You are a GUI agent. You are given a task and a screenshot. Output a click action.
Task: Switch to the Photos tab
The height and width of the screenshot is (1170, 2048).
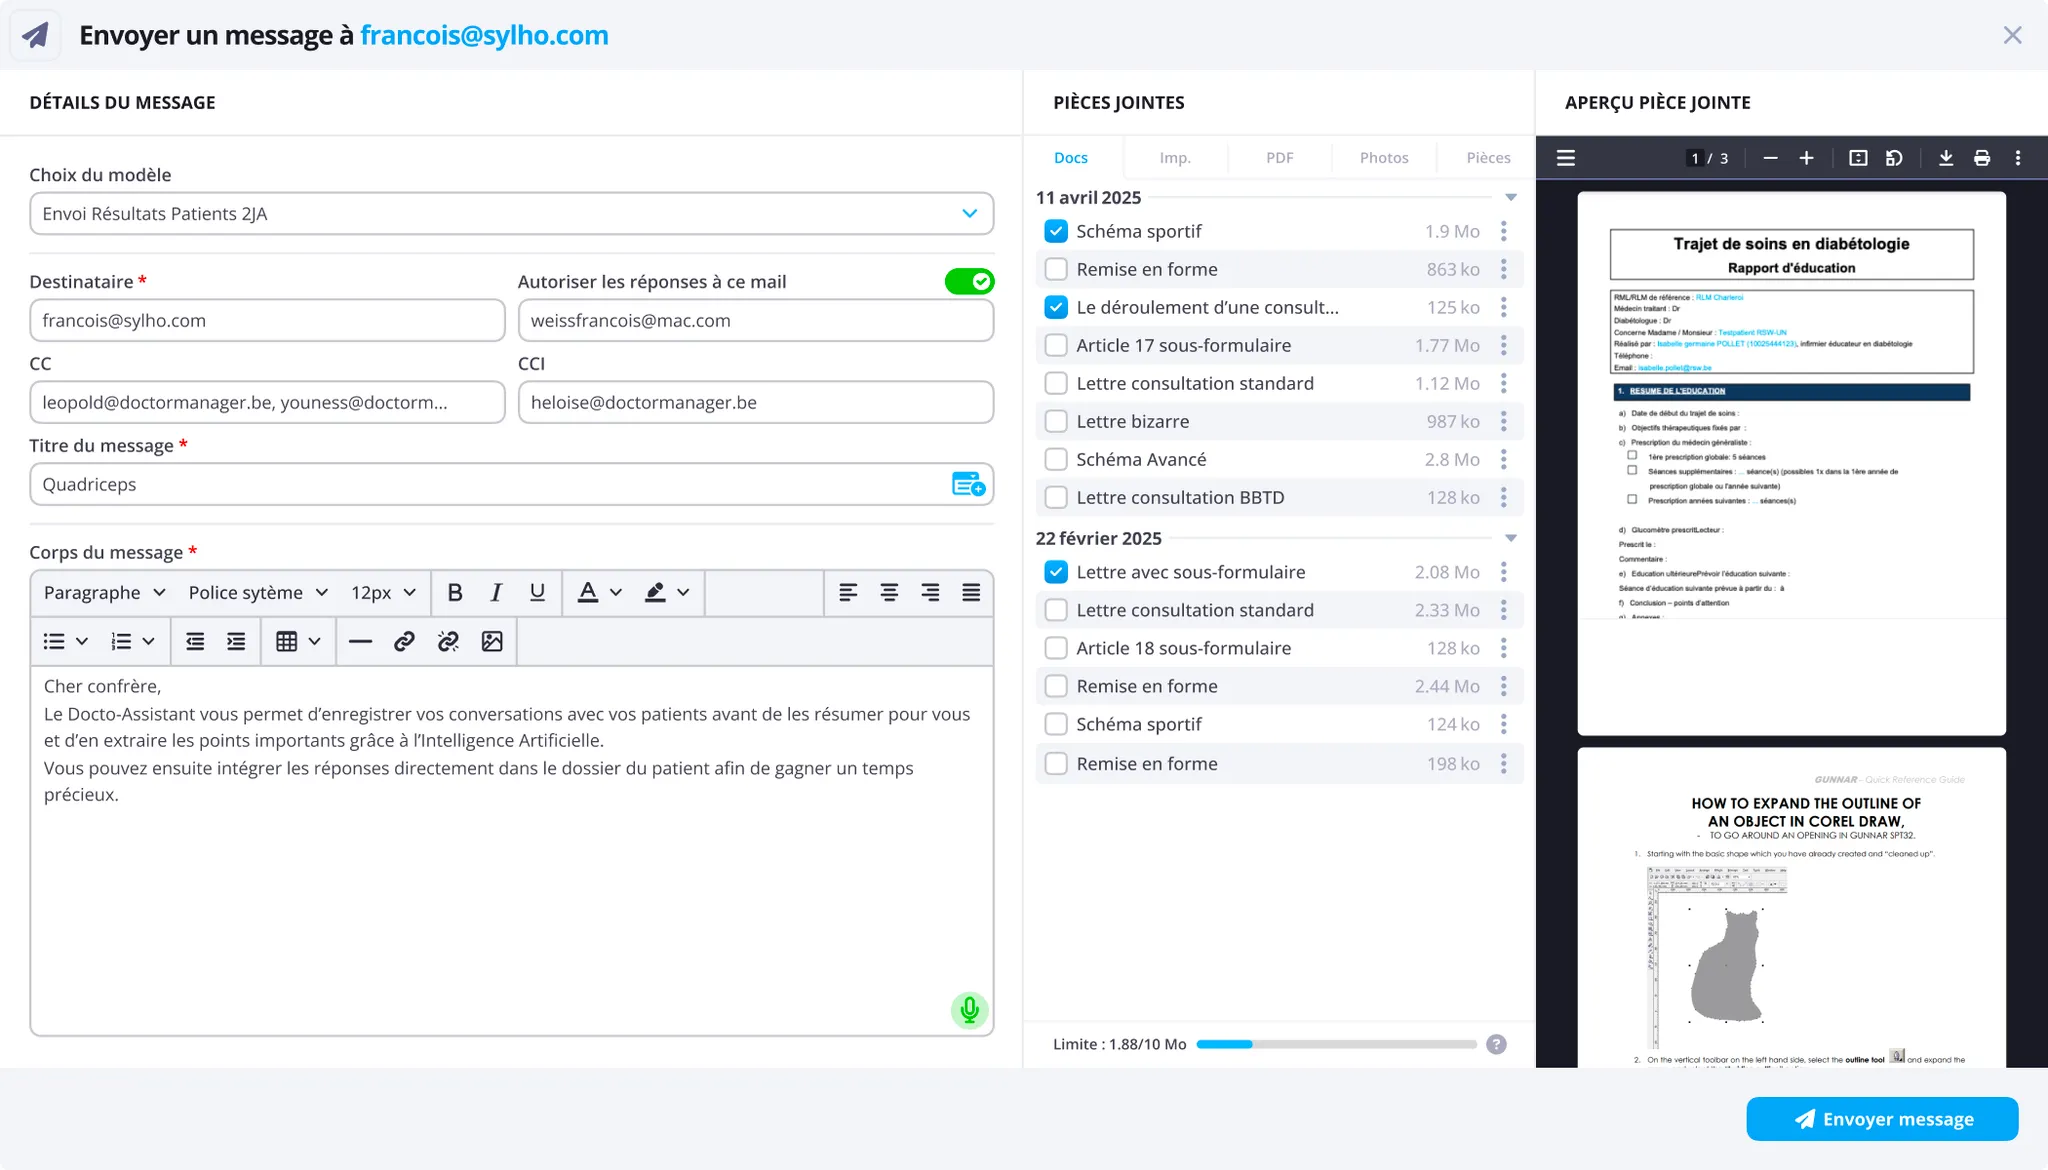tap(1383, 158)
